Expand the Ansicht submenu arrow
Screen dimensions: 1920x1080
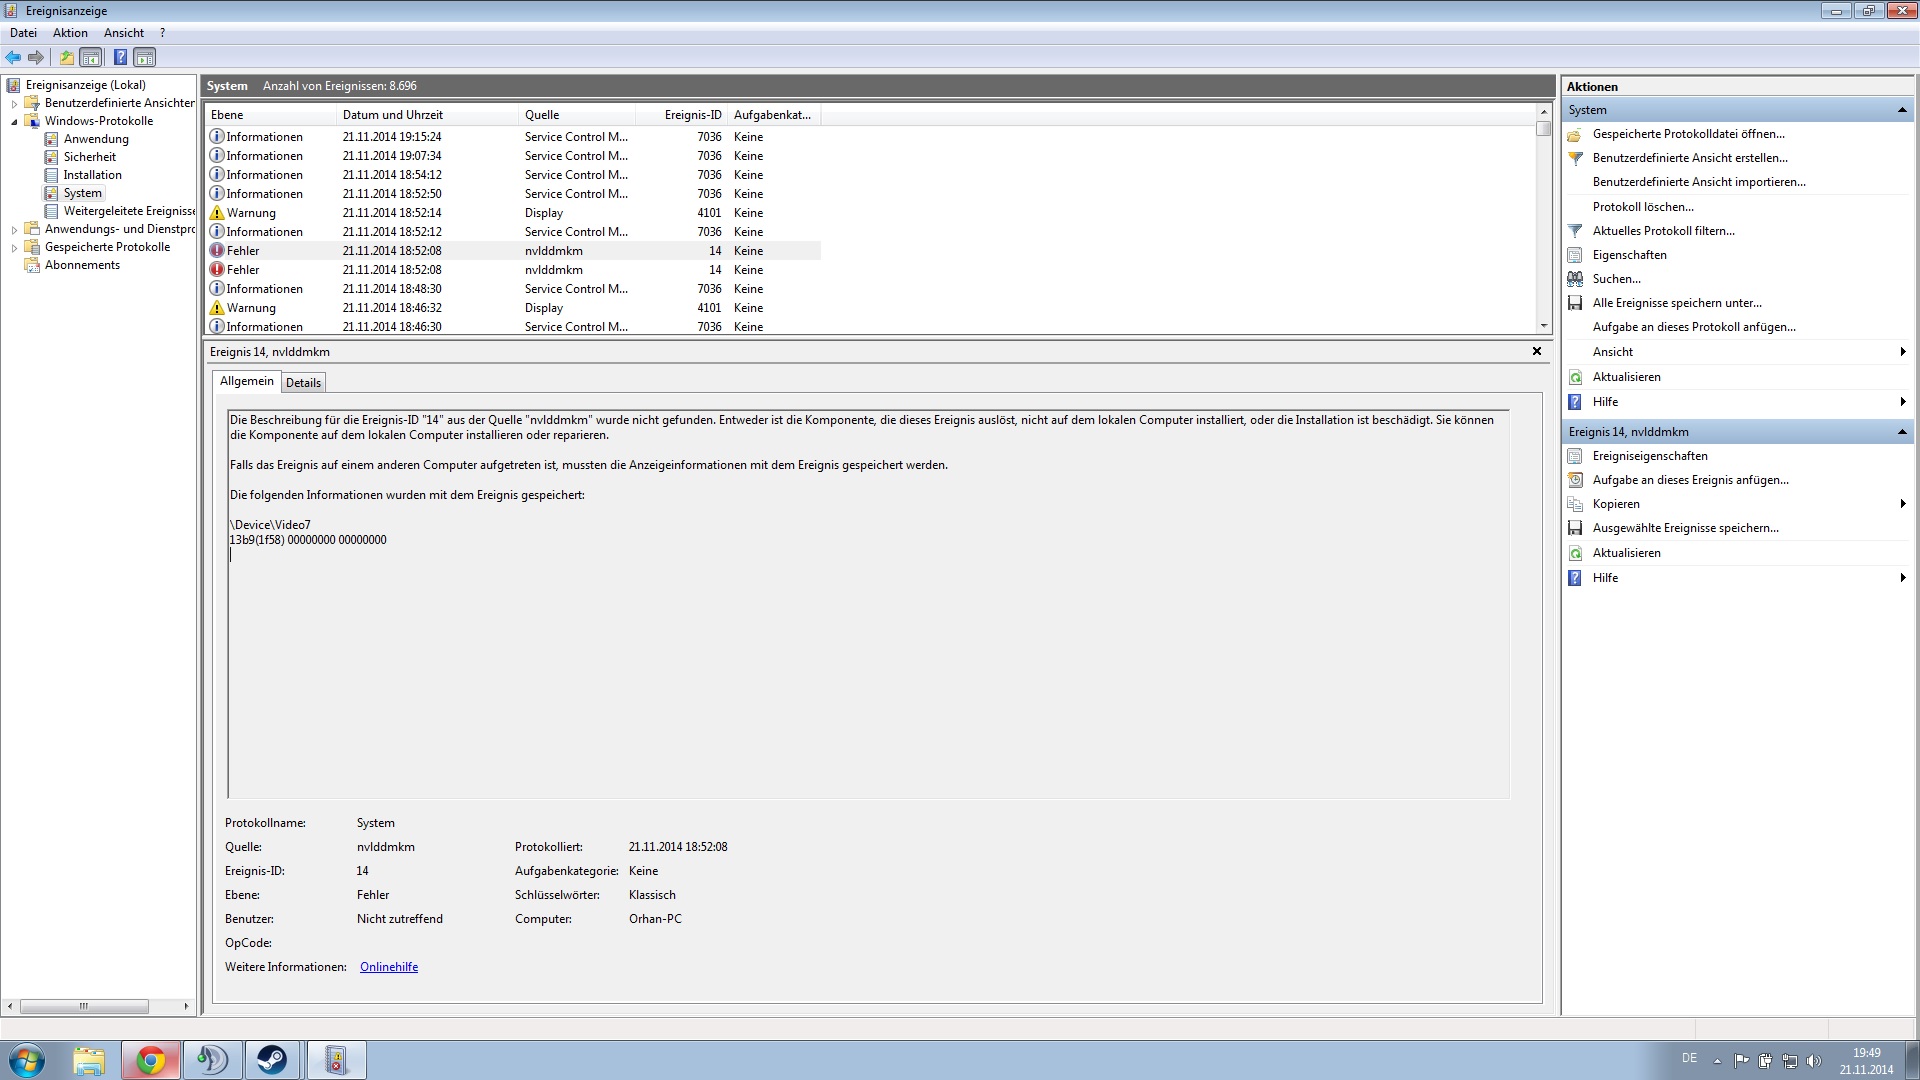tap(1902, 352)
